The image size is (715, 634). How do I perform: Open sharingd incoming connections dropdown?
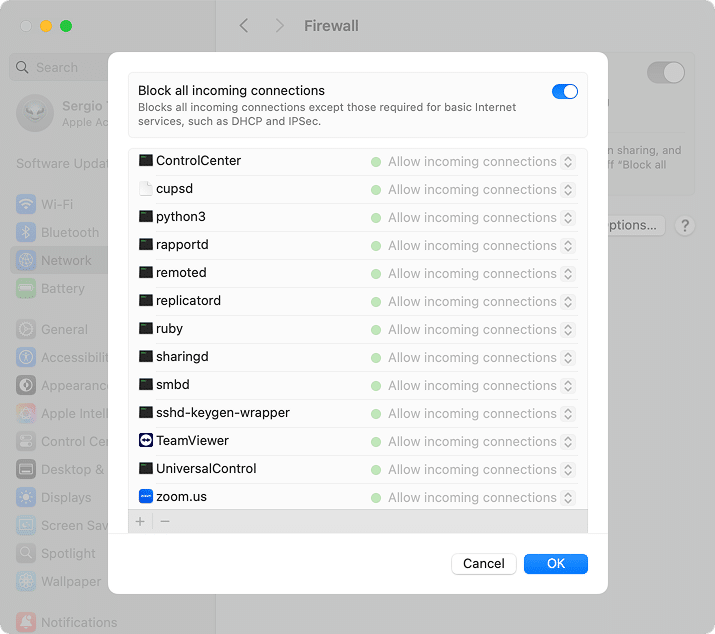568,357
